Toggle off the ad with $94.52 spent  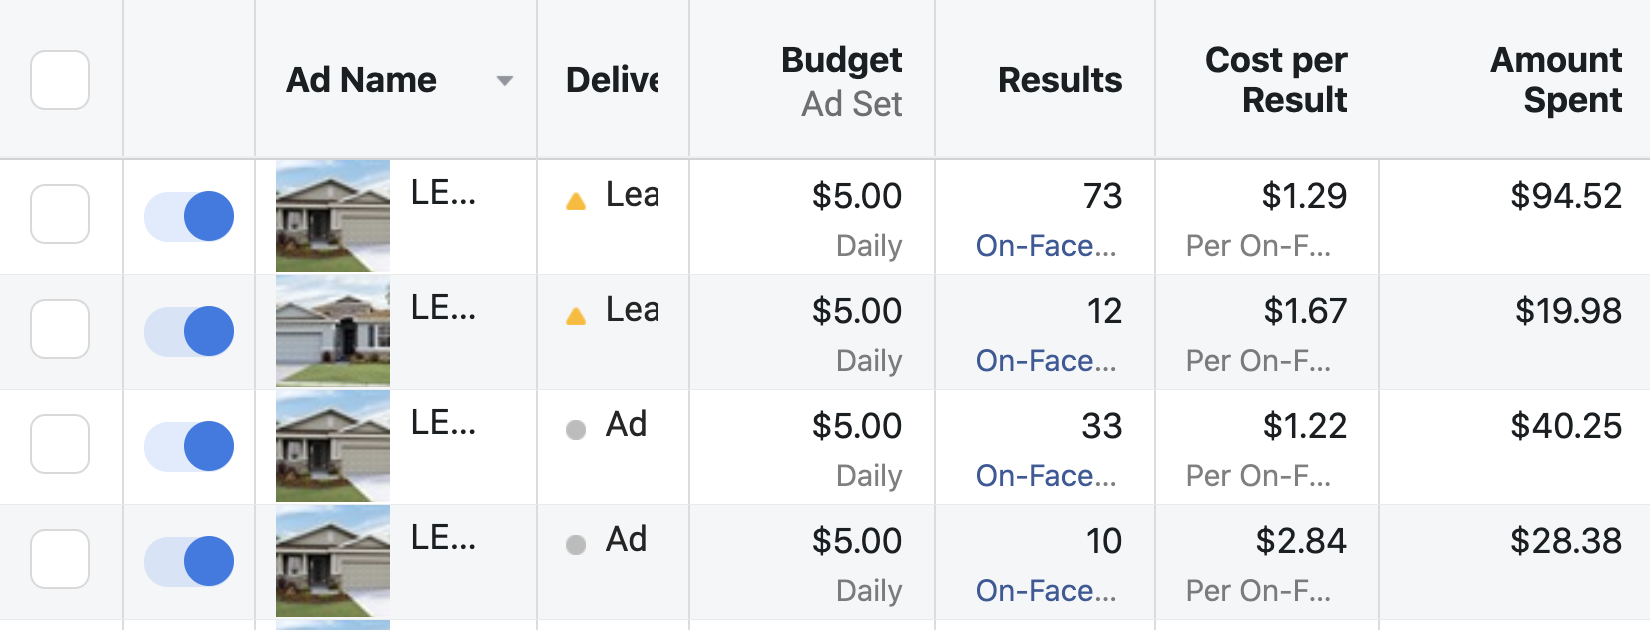click(x=189, y=216)
